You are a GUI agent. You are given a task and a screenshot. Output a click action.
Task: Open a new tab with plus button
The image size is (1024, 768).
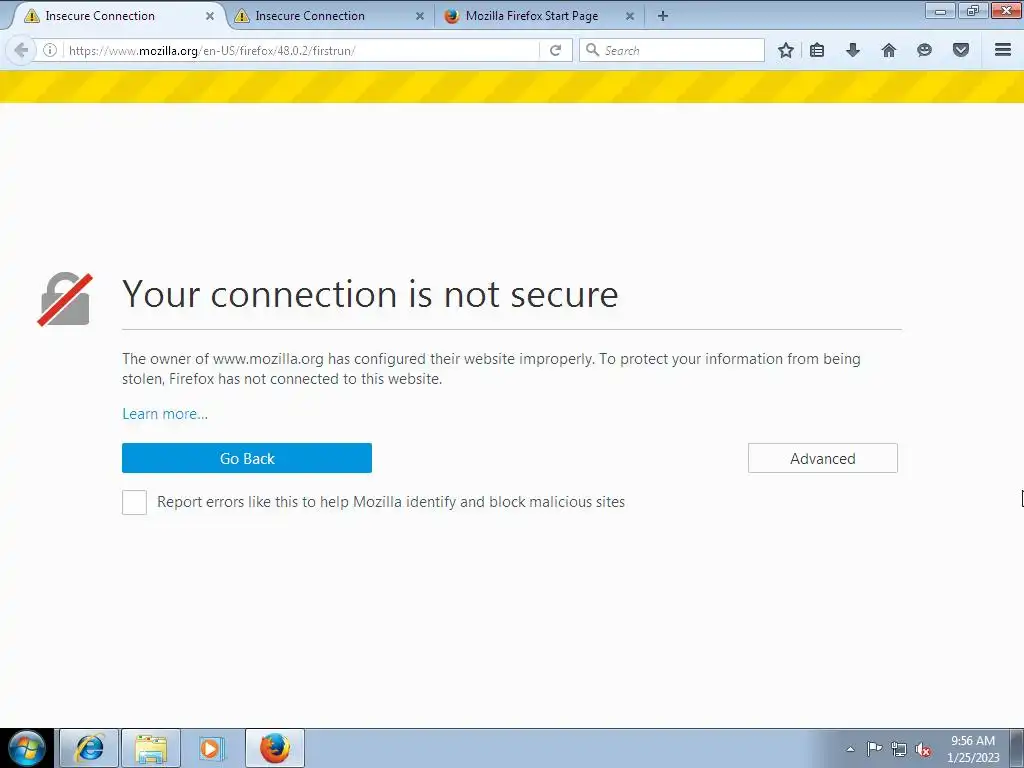click(663, 16)
